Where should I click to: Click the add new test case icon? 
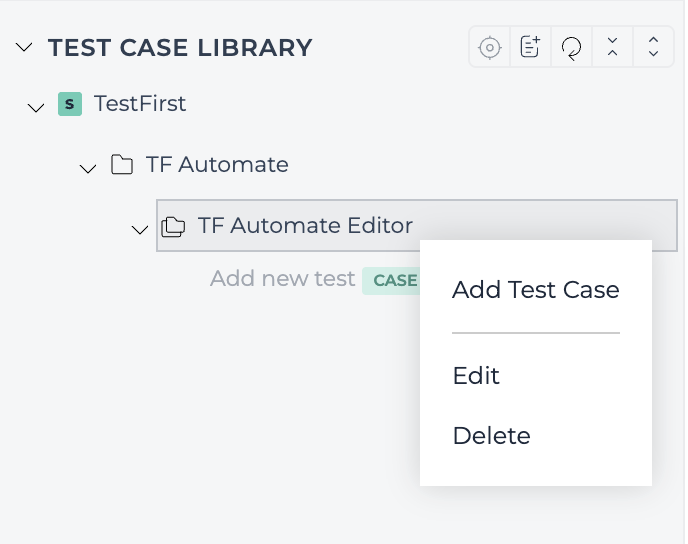[x=530, y=47]
